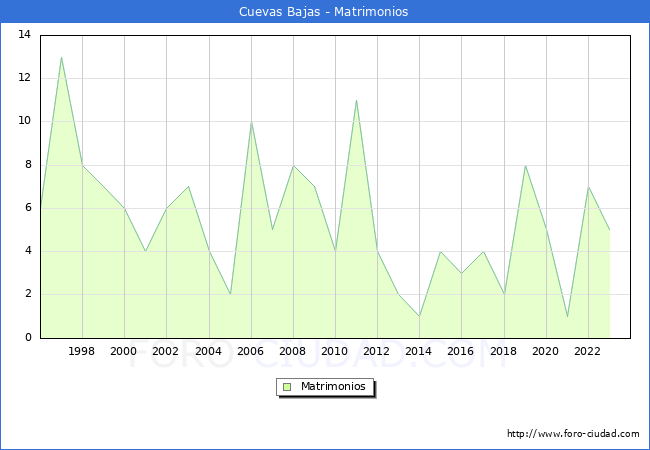Screen dimensions: 650x450
Task: Click the chart title 'Cuevas Bajas - Matrimonios'
Action: coord(323,12)
